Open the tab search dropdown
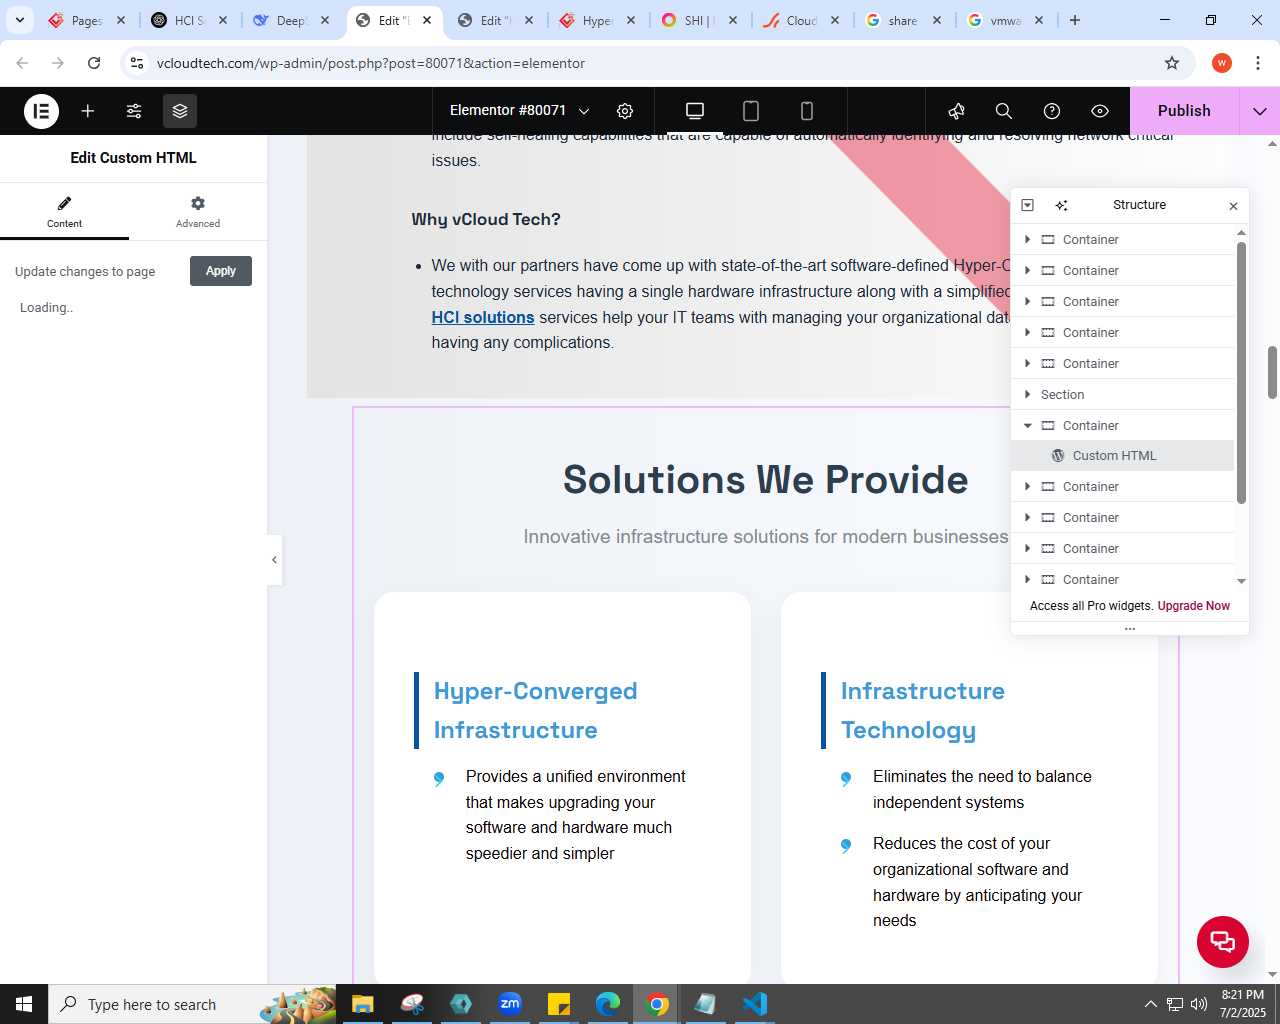Screen dimensions: 1280x1024 click(x=19, y=20)
